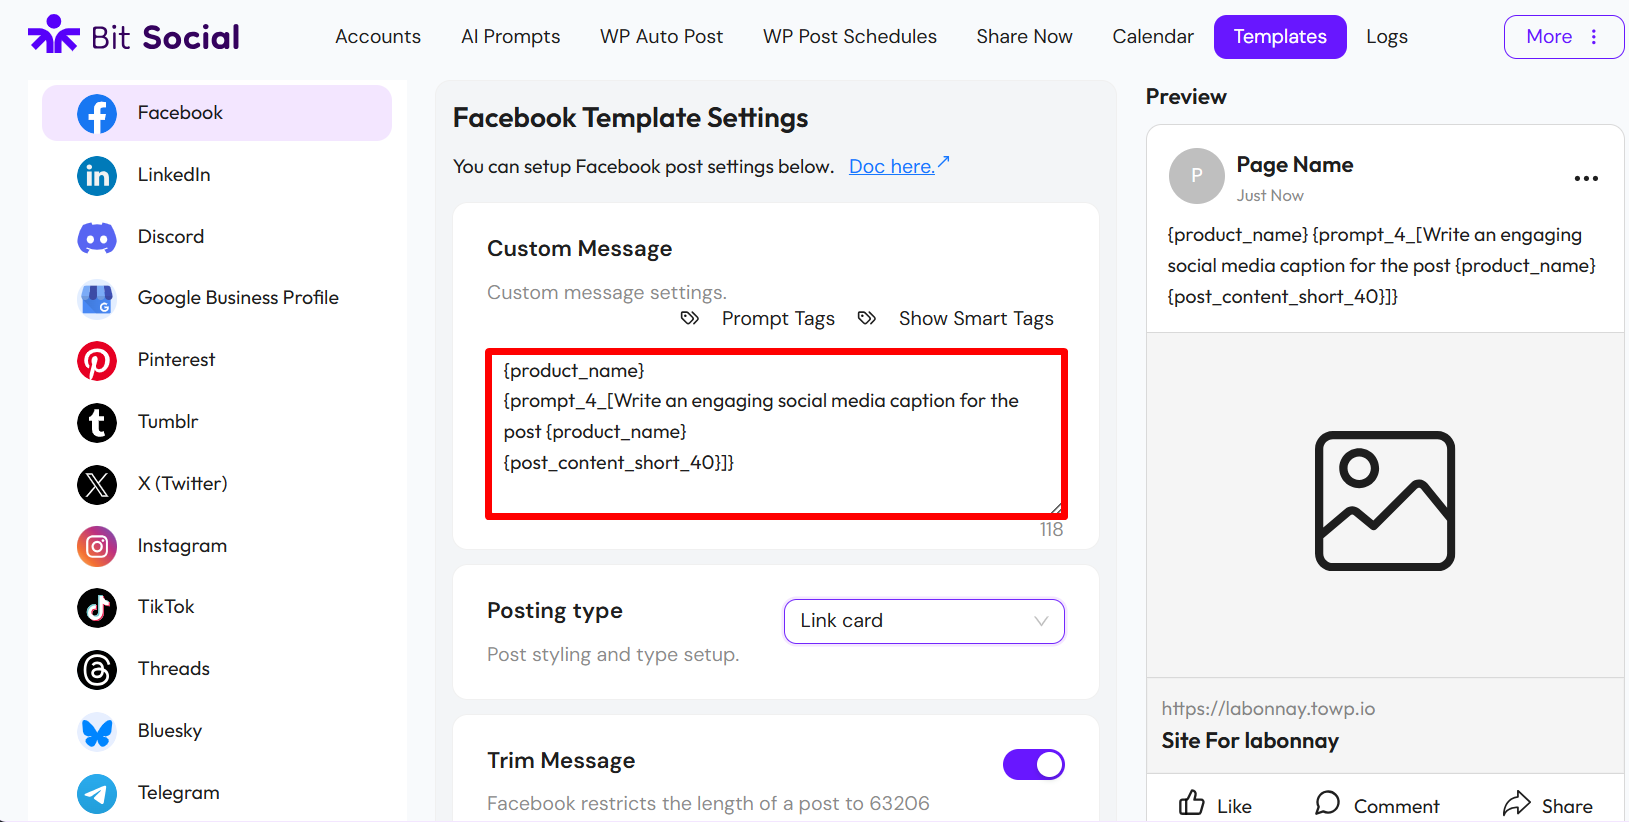This screenshot has height=822, width=1629.
Task: Select the Facebook icon in sidebar
Action: [97, 113]
